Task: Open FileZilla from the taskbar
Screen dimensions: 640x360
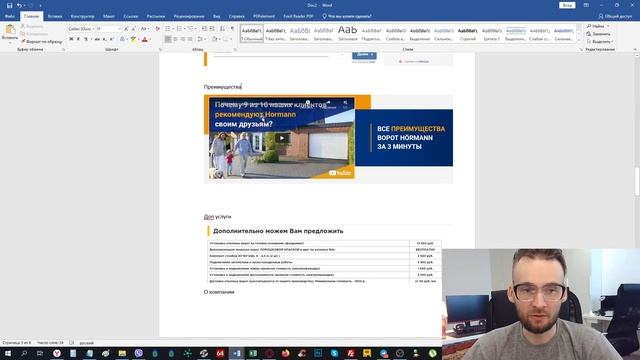Action: click(x=351, y=353)
